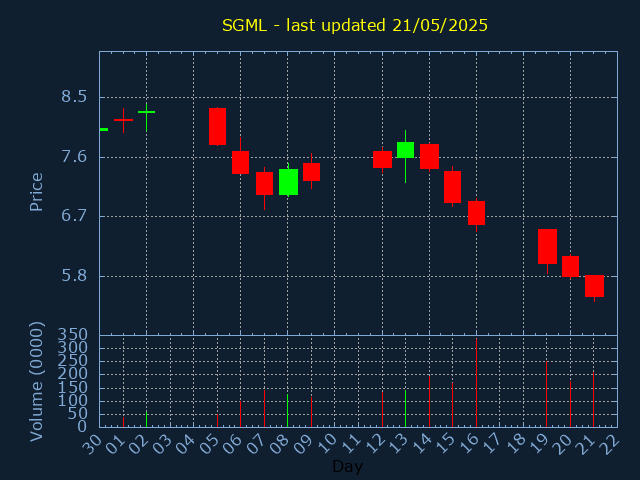
Task: Click the red volume bar for day 19
Action: (547, 394)
